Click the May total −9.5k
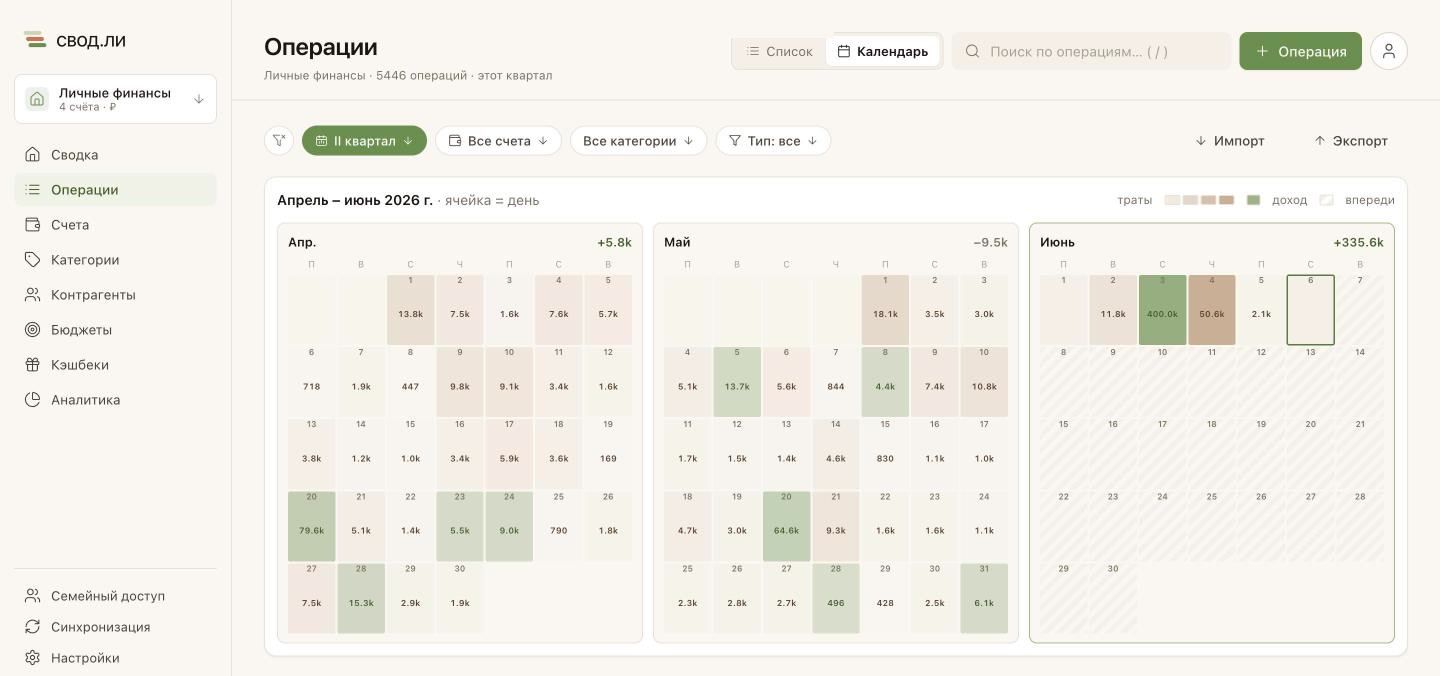The width and height of the screenshot is (1440, 676). point(990,242)
